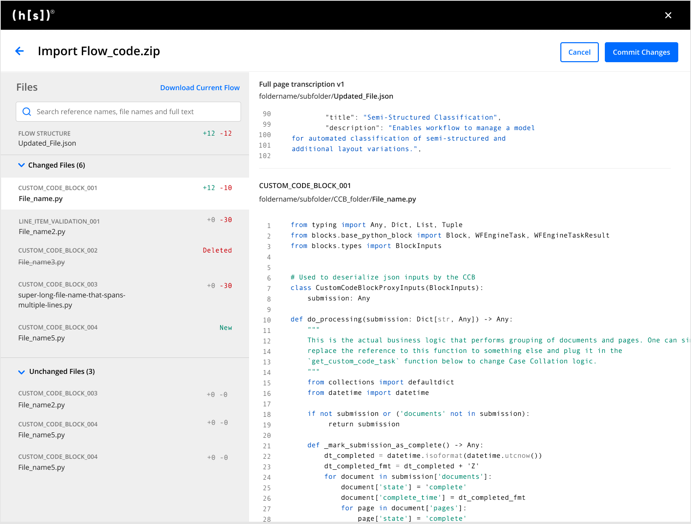Click the search magnifier icon
691x524 pixels.
coord(26,111)
